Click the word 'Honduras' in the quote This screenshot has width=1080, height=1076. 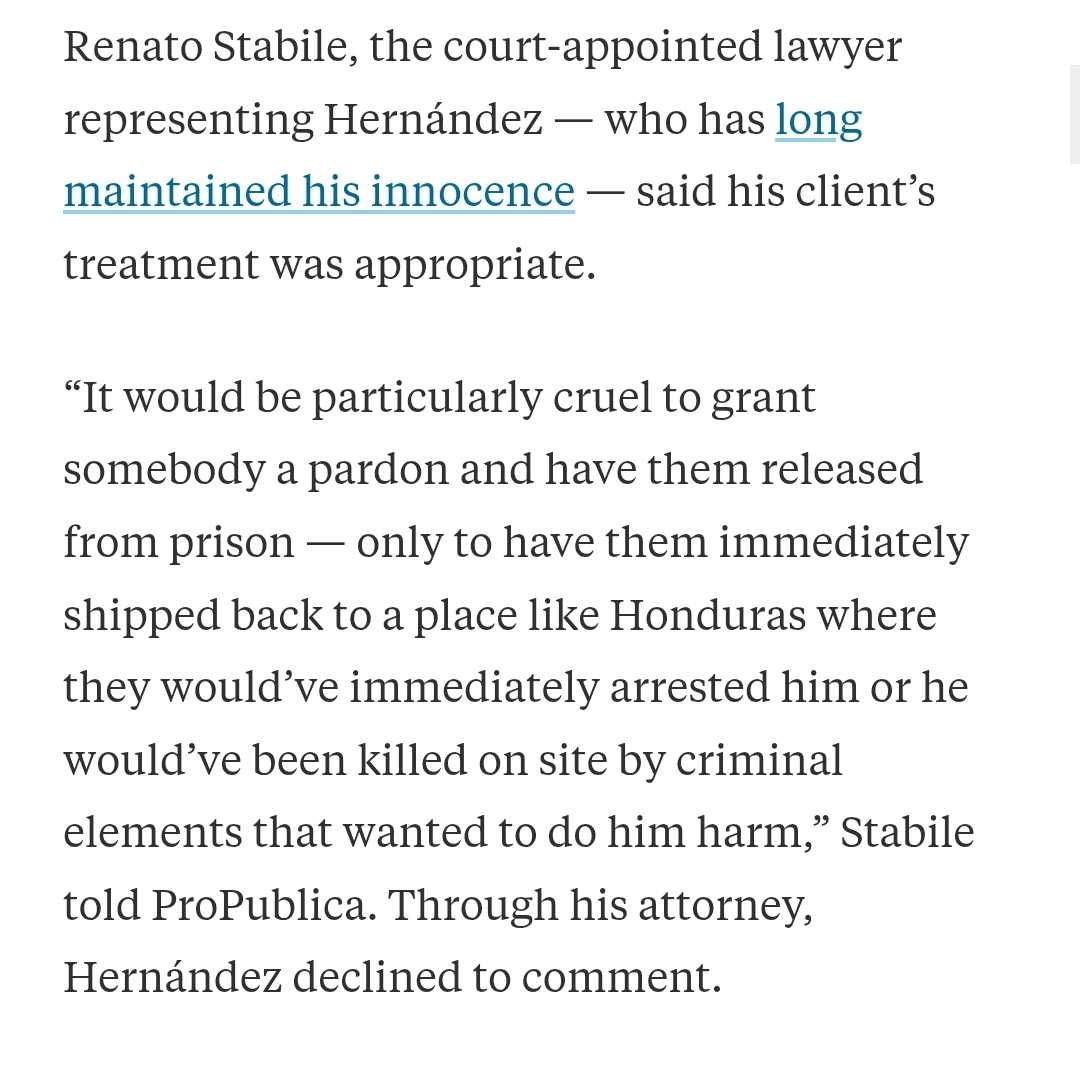[707, 615]
